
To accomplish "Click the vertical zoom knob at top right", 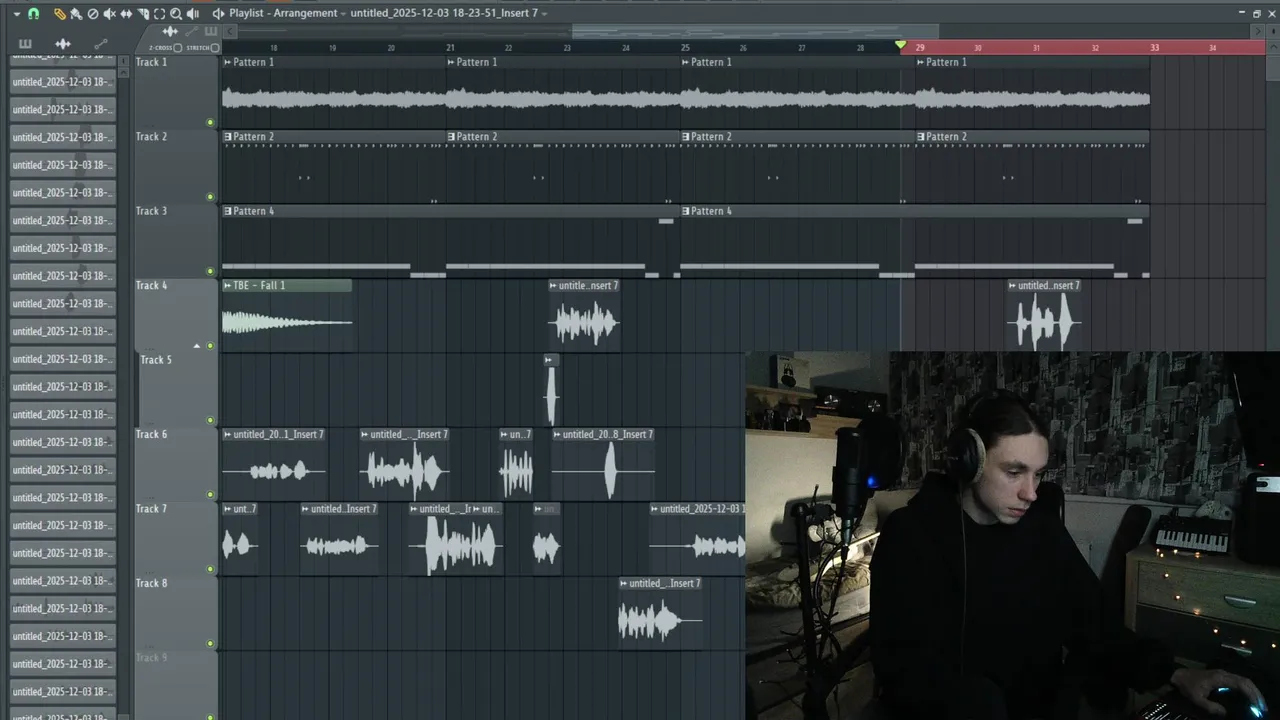I will pos(1273,31).
